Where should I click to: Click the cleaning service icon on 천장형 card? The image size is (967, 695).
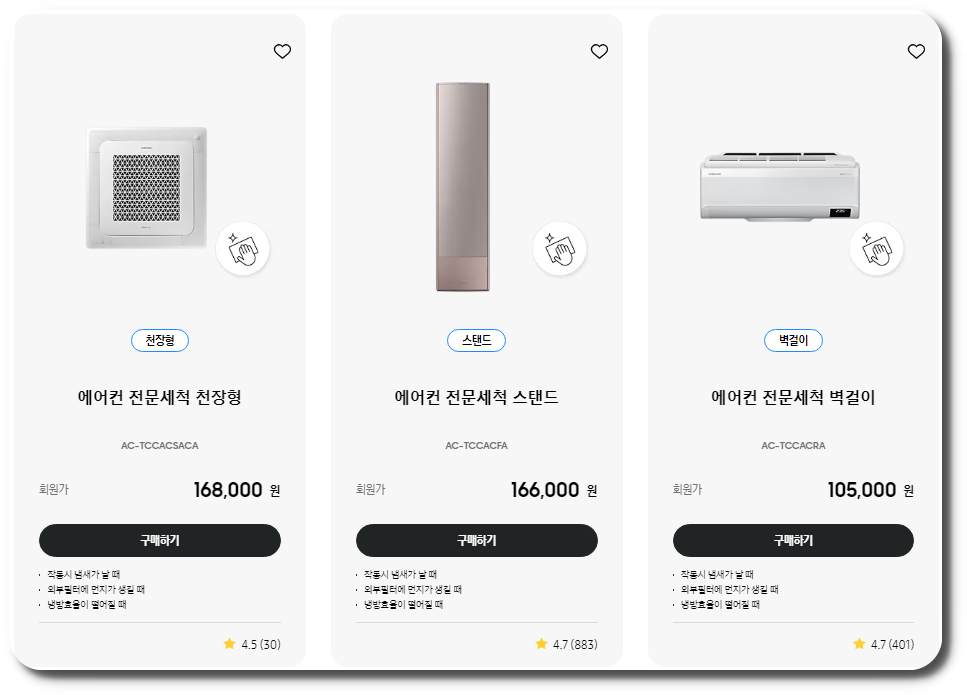pyautogui.click(x=243, y=248)
